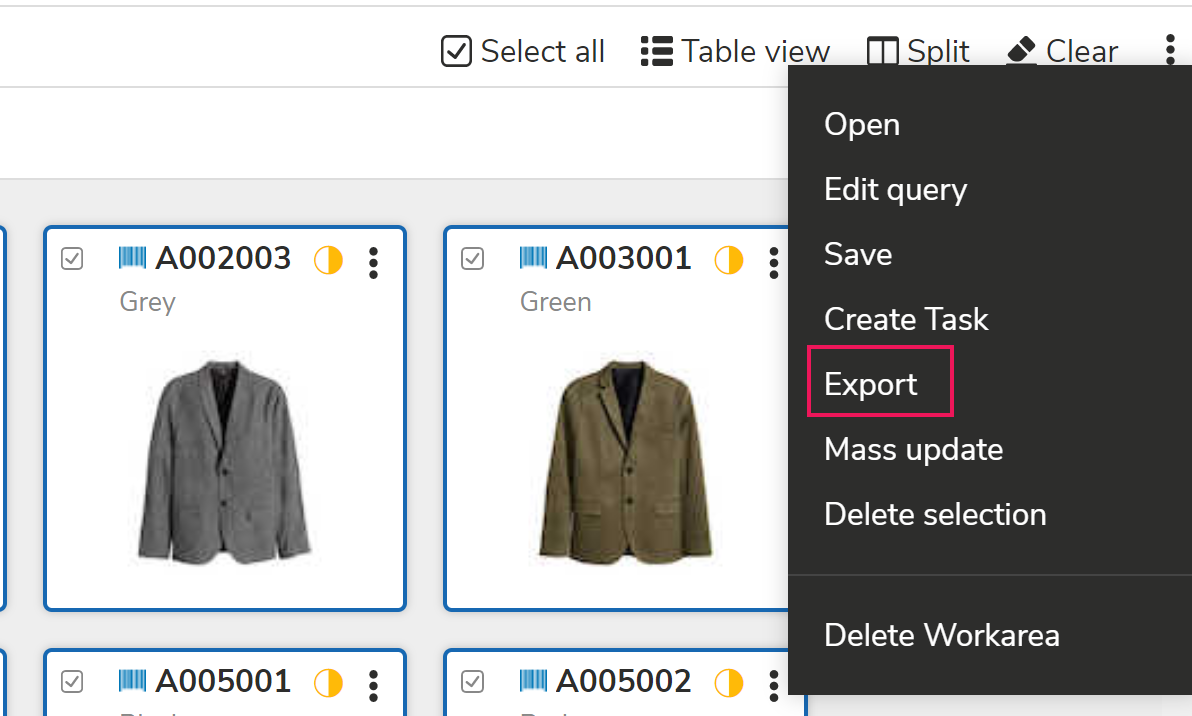This screenshot has height=716, width=1192.
Task: Open three-dot menu on A005002 card
Action: click(774, 686)
